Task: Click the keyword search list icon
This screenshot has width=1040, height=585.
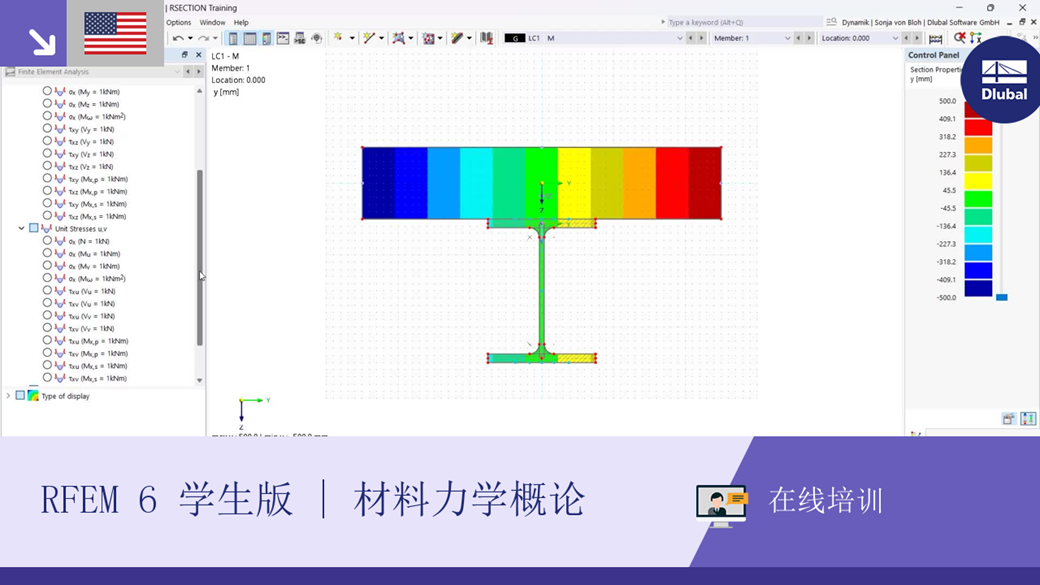Action: pyautogui.click(x=831, y=22)
